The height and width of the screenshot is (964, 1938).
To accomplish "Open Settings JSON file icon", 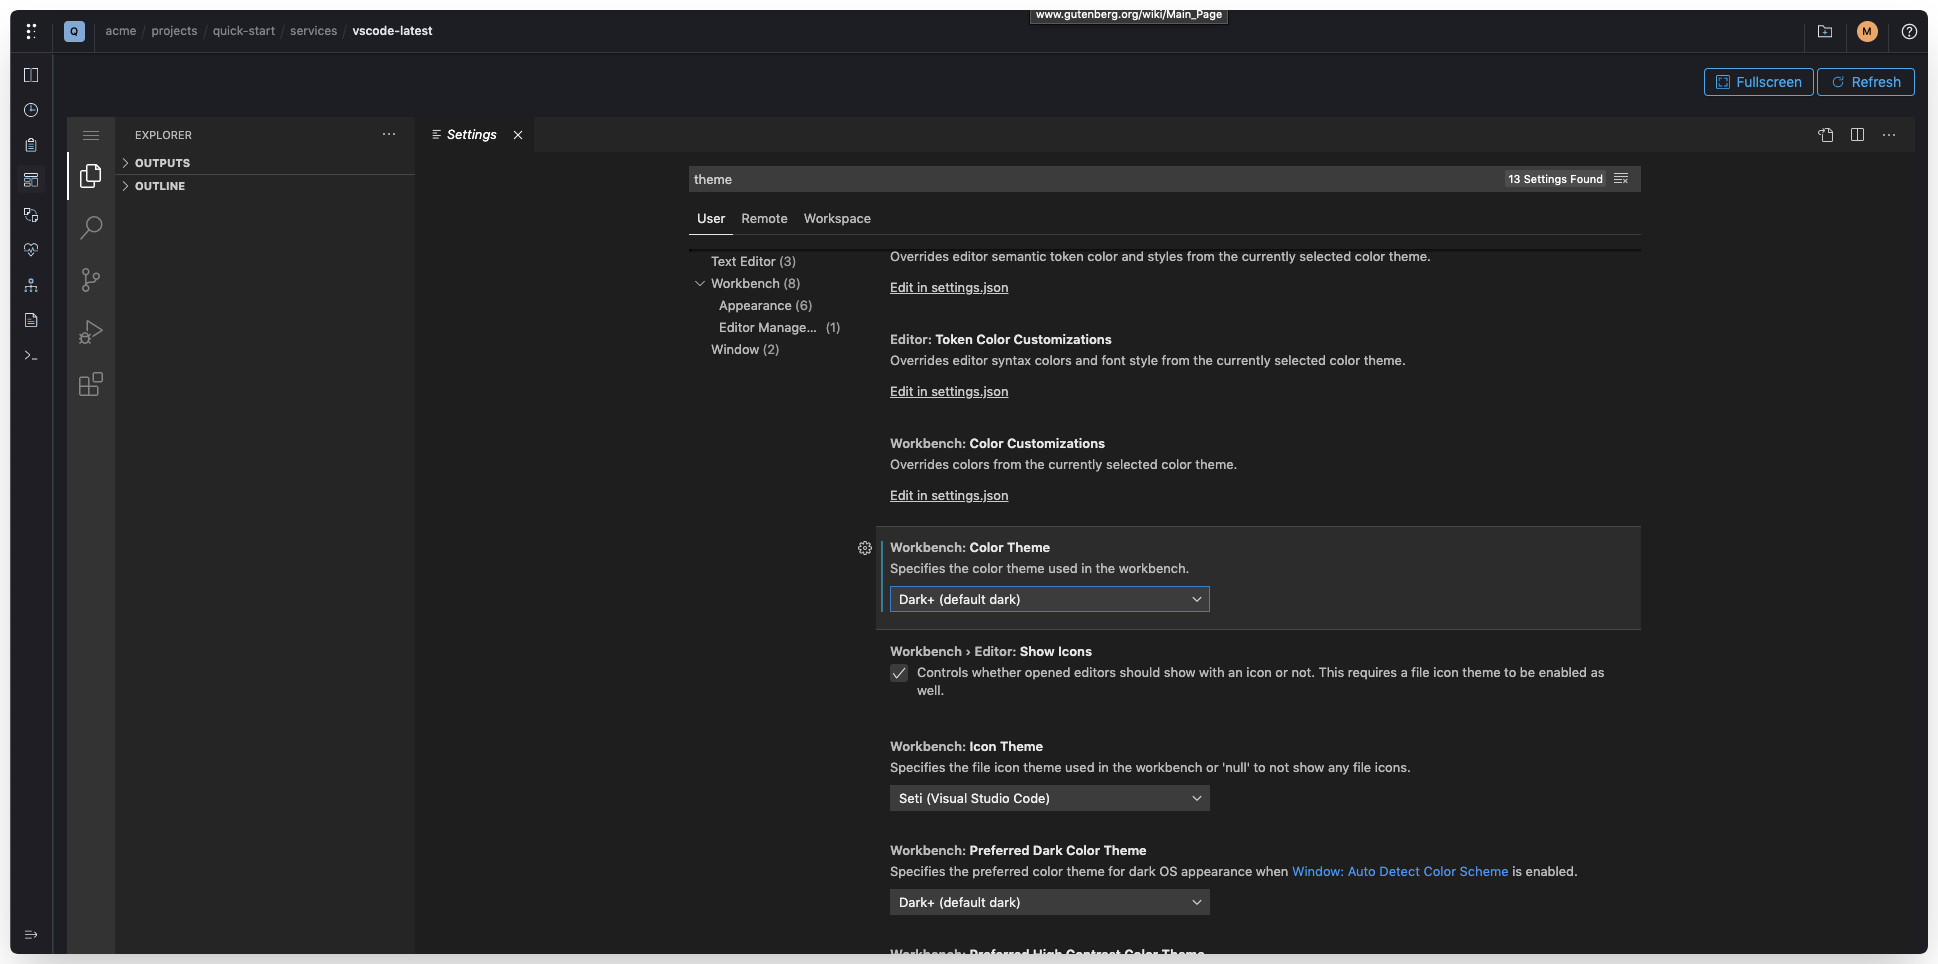I will tap(1826, 135).
